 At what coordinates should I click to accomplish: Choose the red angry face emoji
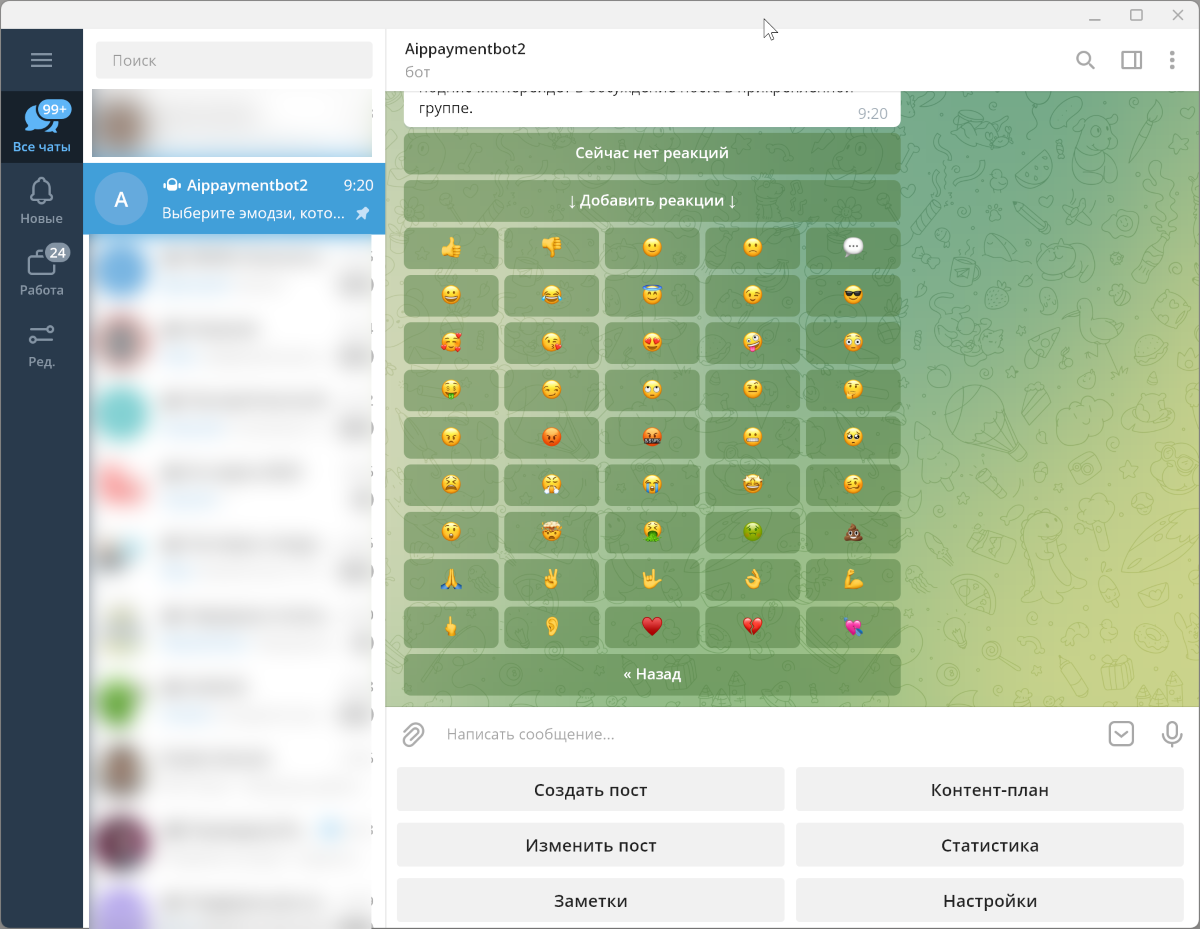click(552, 437)
